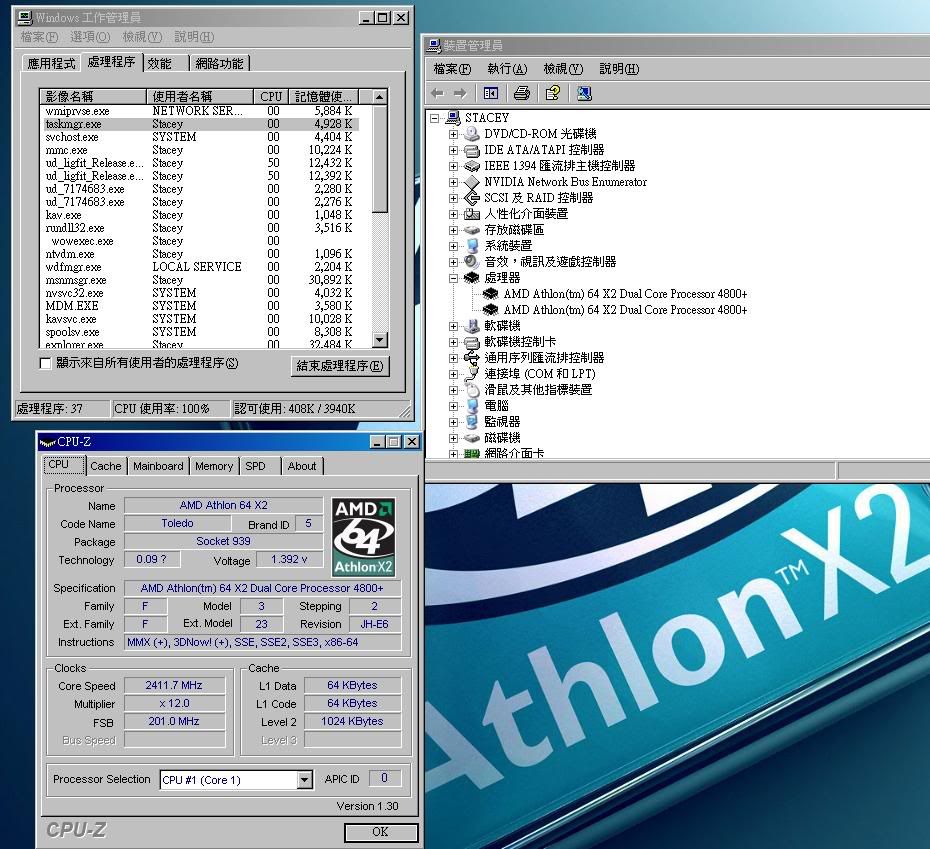Click the AMD Athlon X2 logo in CPU-Z
930x849 pixels.
tap(363, 538)
